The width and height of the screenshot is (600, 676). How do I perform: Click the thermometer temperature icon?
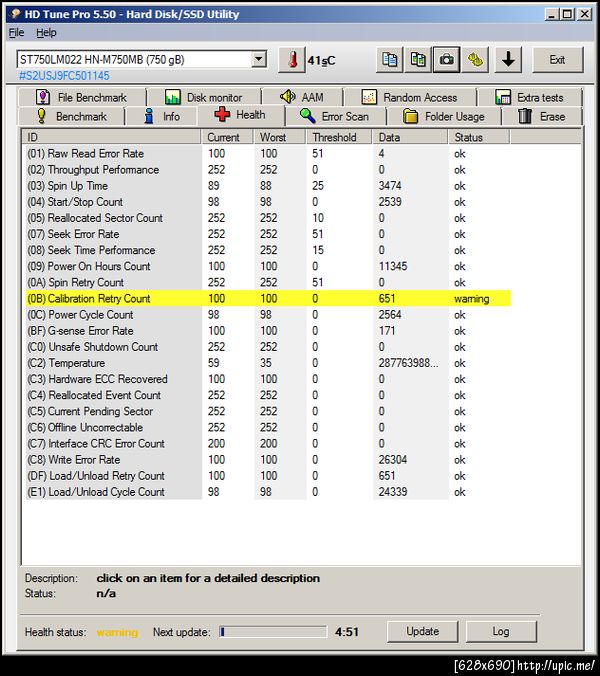coord(292,60)
